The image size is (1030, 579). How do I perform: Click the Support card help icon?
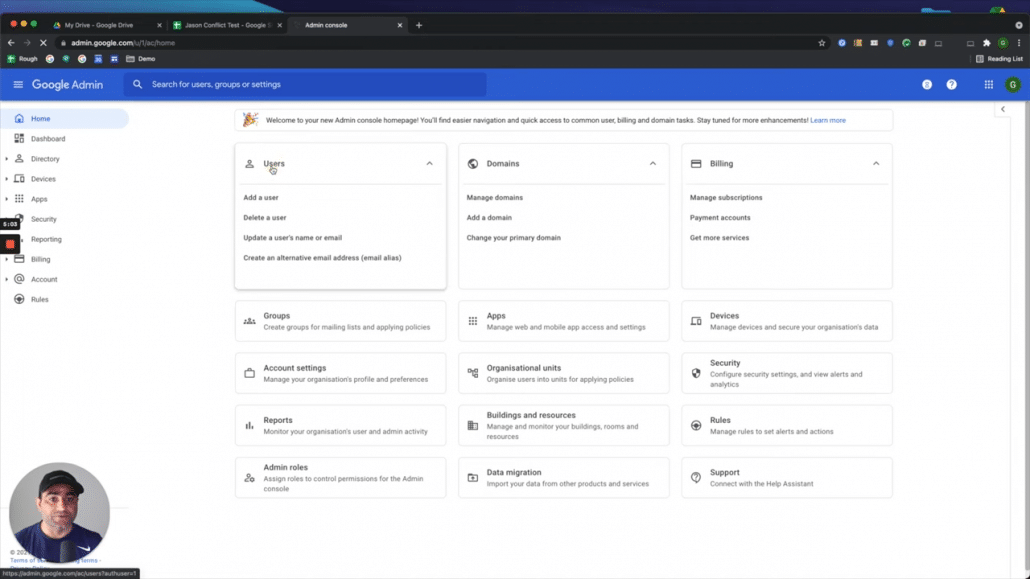coord(696,478)
